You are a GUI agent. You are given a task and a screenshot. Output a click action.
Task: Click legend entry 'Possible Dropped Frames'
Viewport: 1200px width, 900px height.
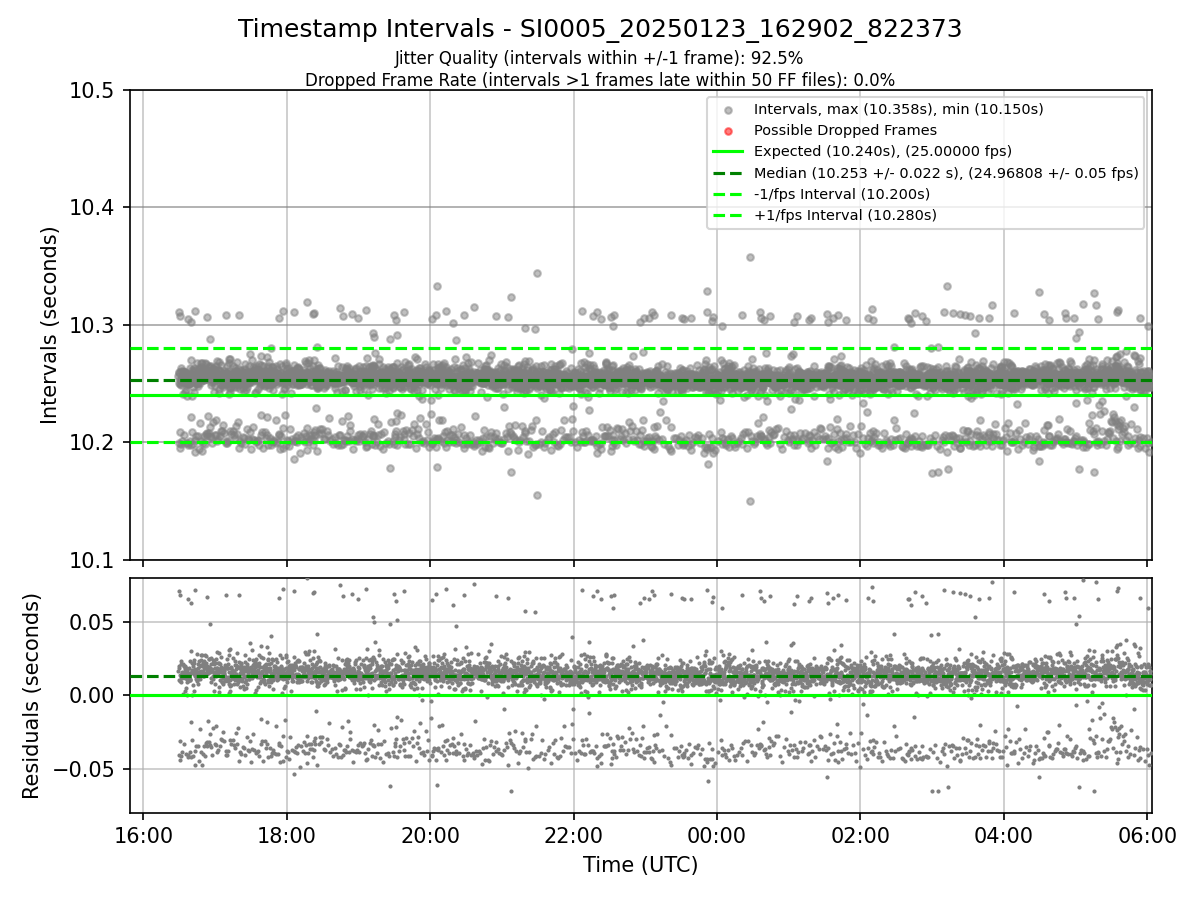point(845,130)
